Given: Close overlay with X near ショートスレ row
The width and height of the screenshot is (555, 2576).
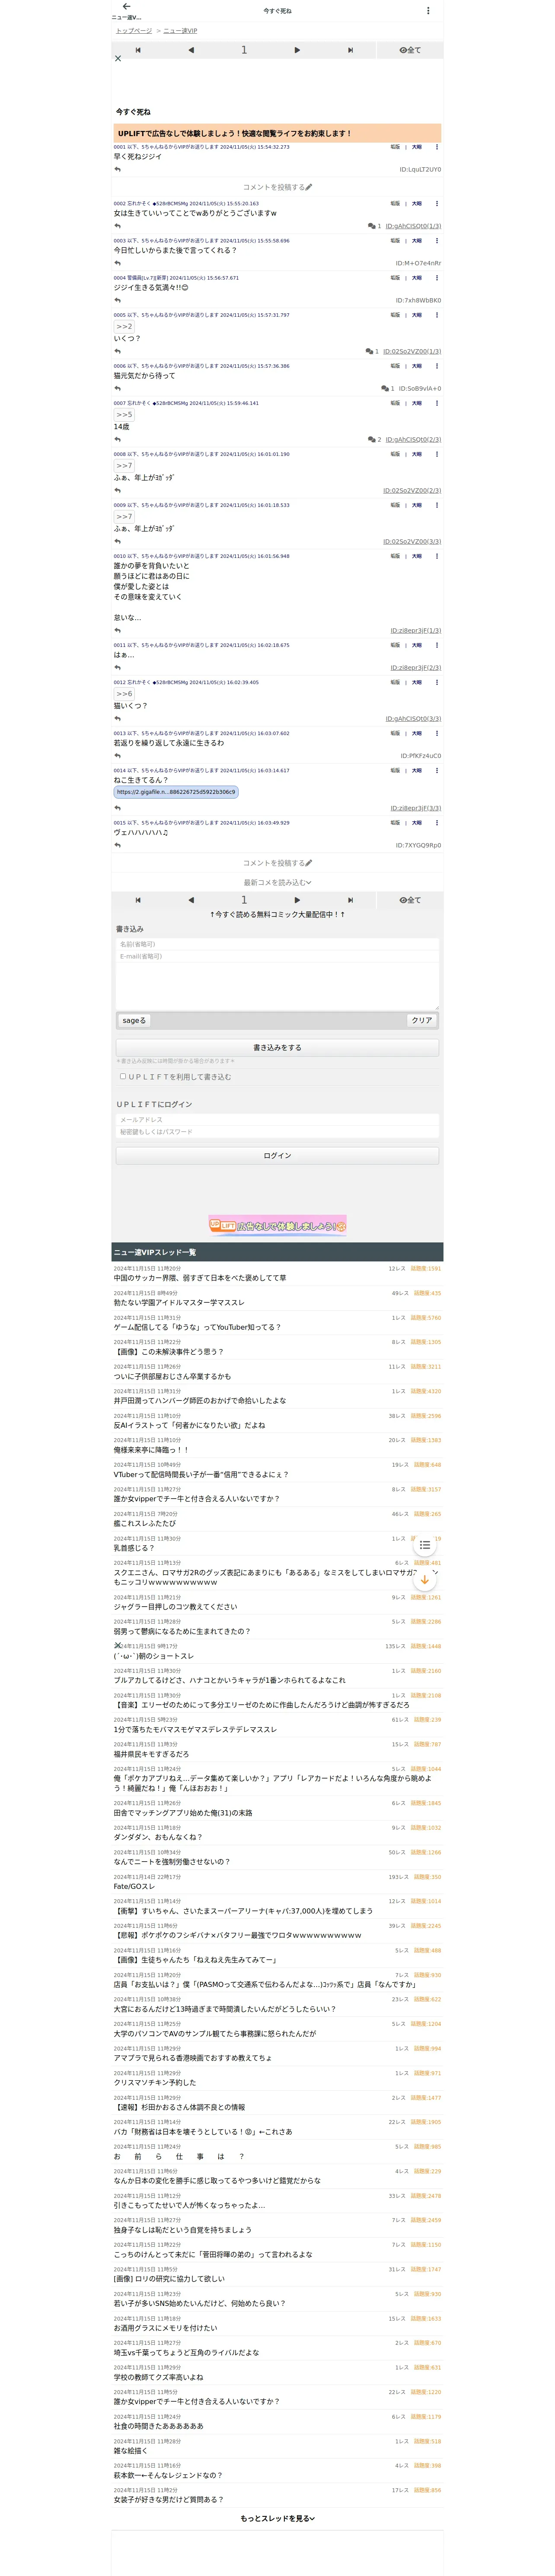Looking at the screenshot, I should click(x=118, y=1645).
